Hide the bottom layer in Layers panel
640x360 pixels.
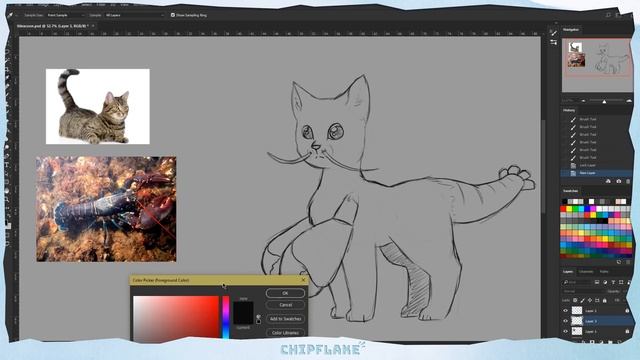pos(566,331)
